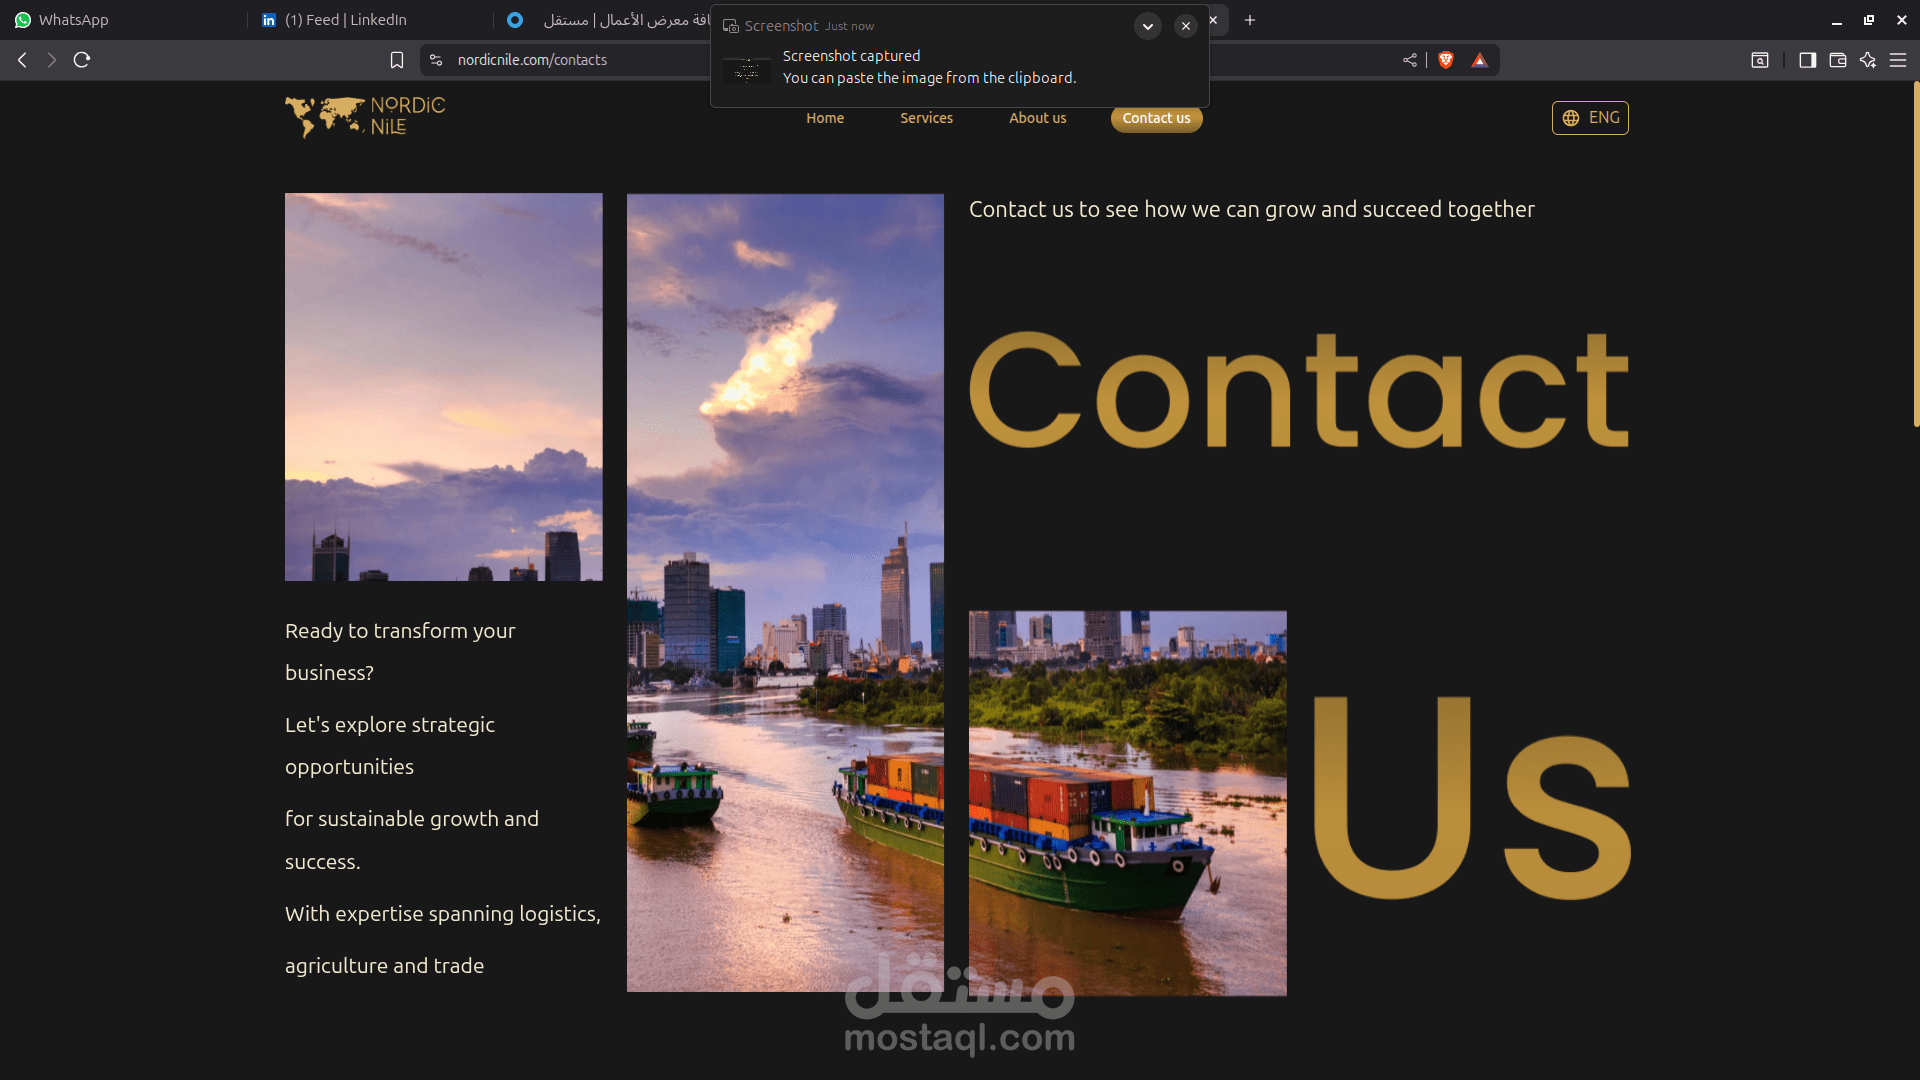Switch to the LinkedIn Feed tab

tap(370, 20)
